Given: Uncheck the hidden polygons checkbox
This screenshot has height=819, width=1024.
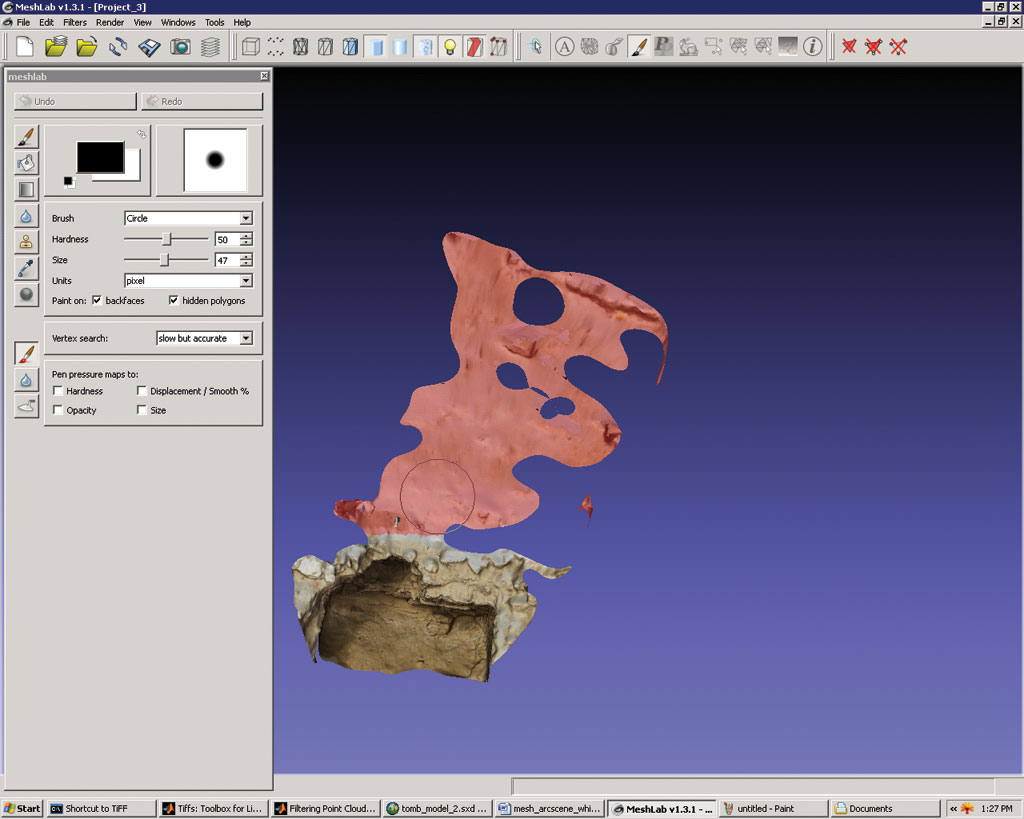Looking at the screenshot, I should (x=174, y=300).
